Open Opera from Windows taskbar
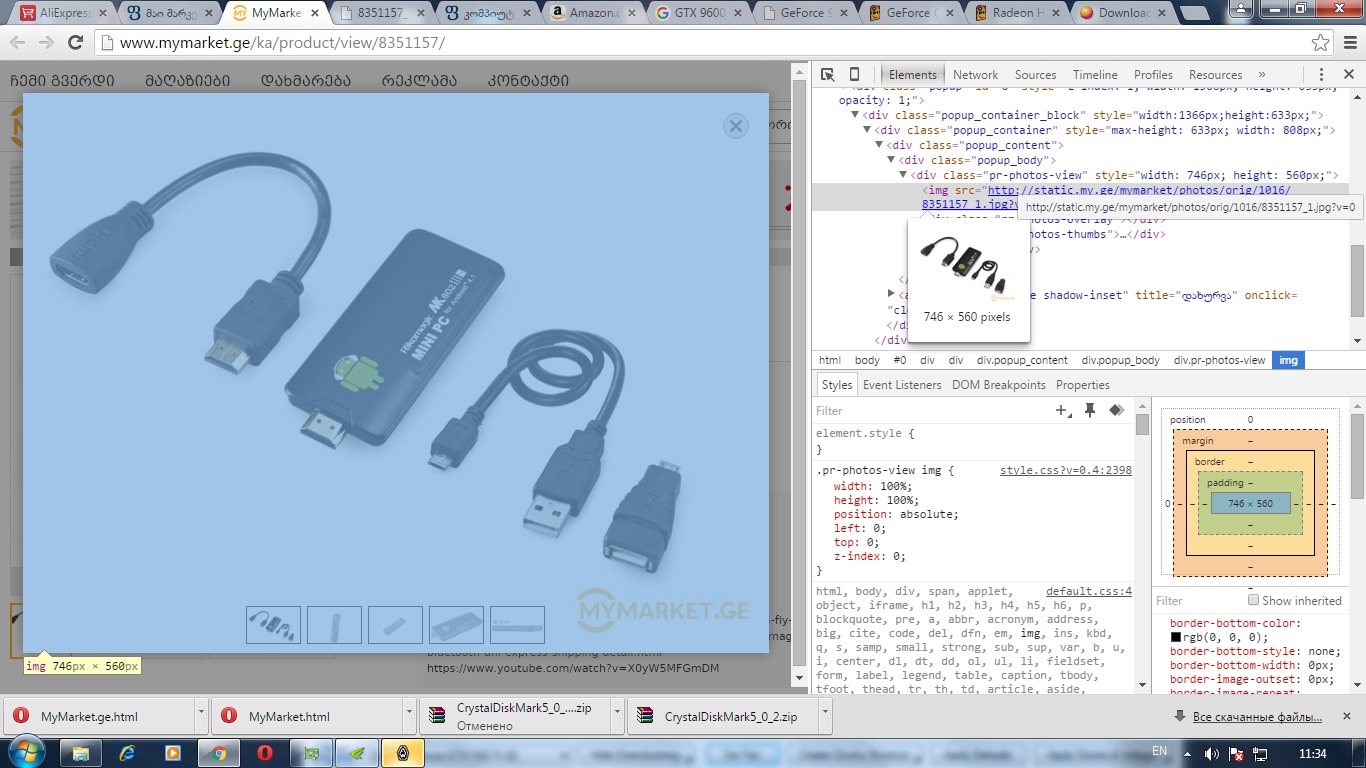The width and height of the screenshot is (1366, 768). pyautogui.click(x=265, y=752)
